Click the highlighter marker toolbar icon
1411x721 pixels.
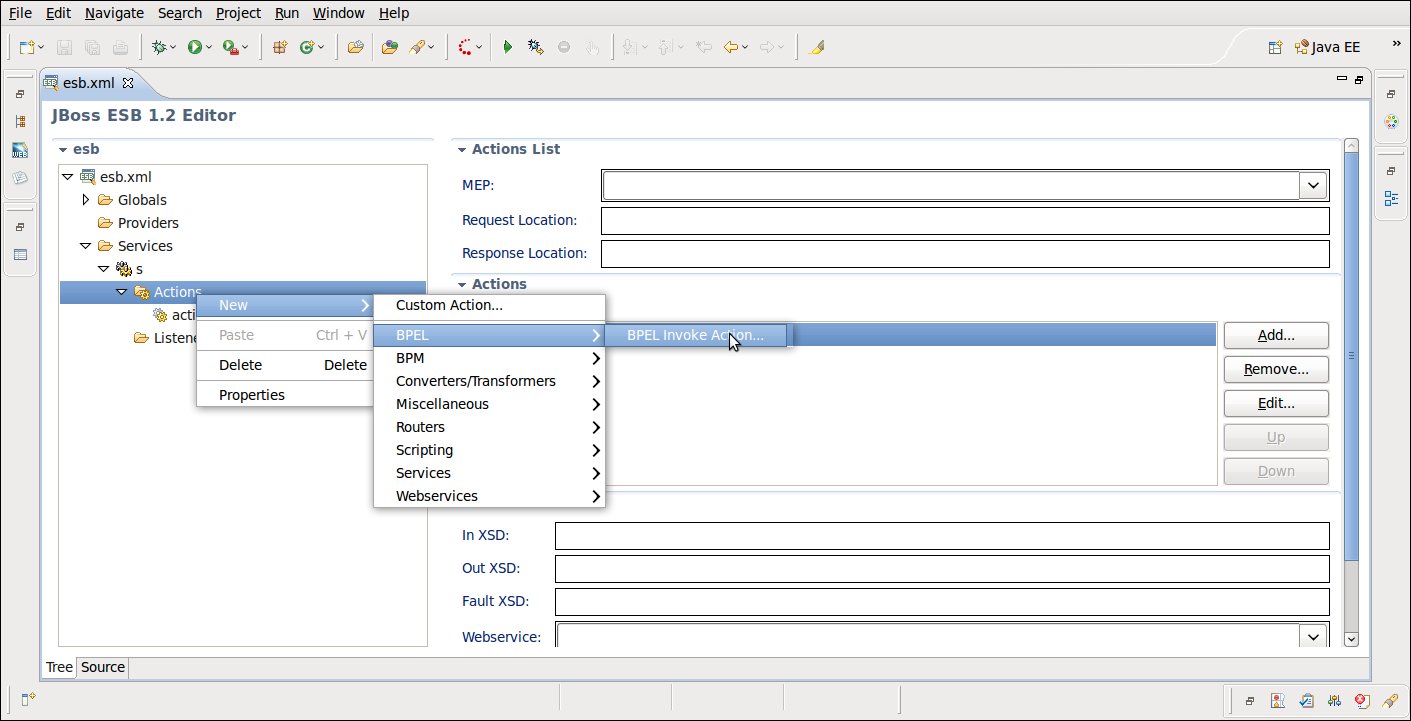pyautogui.click(x=817, y=47)
